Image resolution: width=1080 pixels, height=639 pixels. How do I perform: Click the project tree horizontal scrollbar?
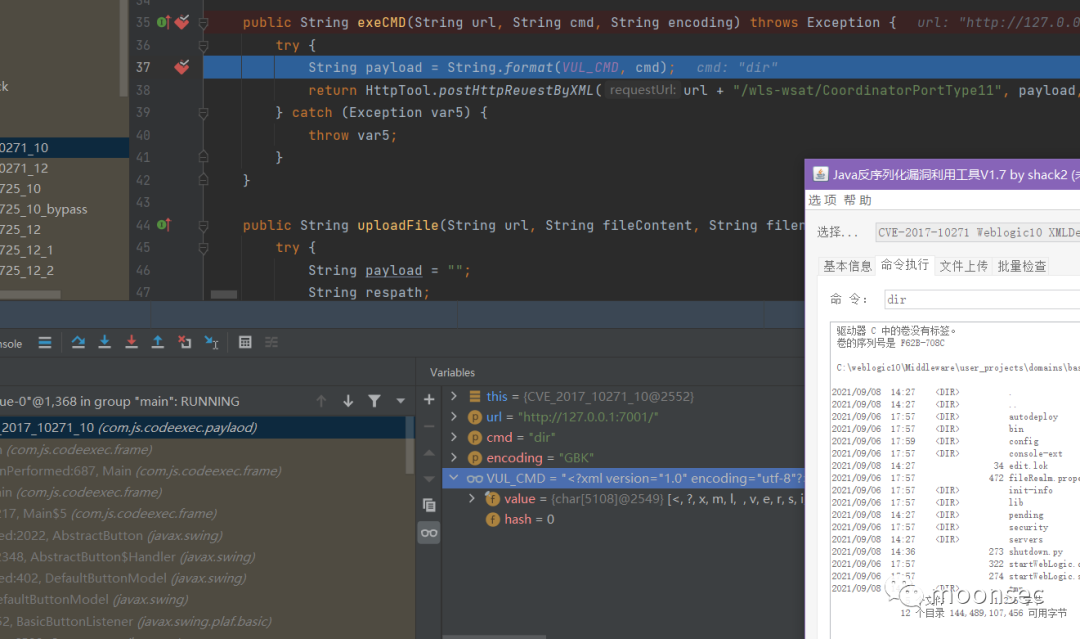tap(30, 294)
